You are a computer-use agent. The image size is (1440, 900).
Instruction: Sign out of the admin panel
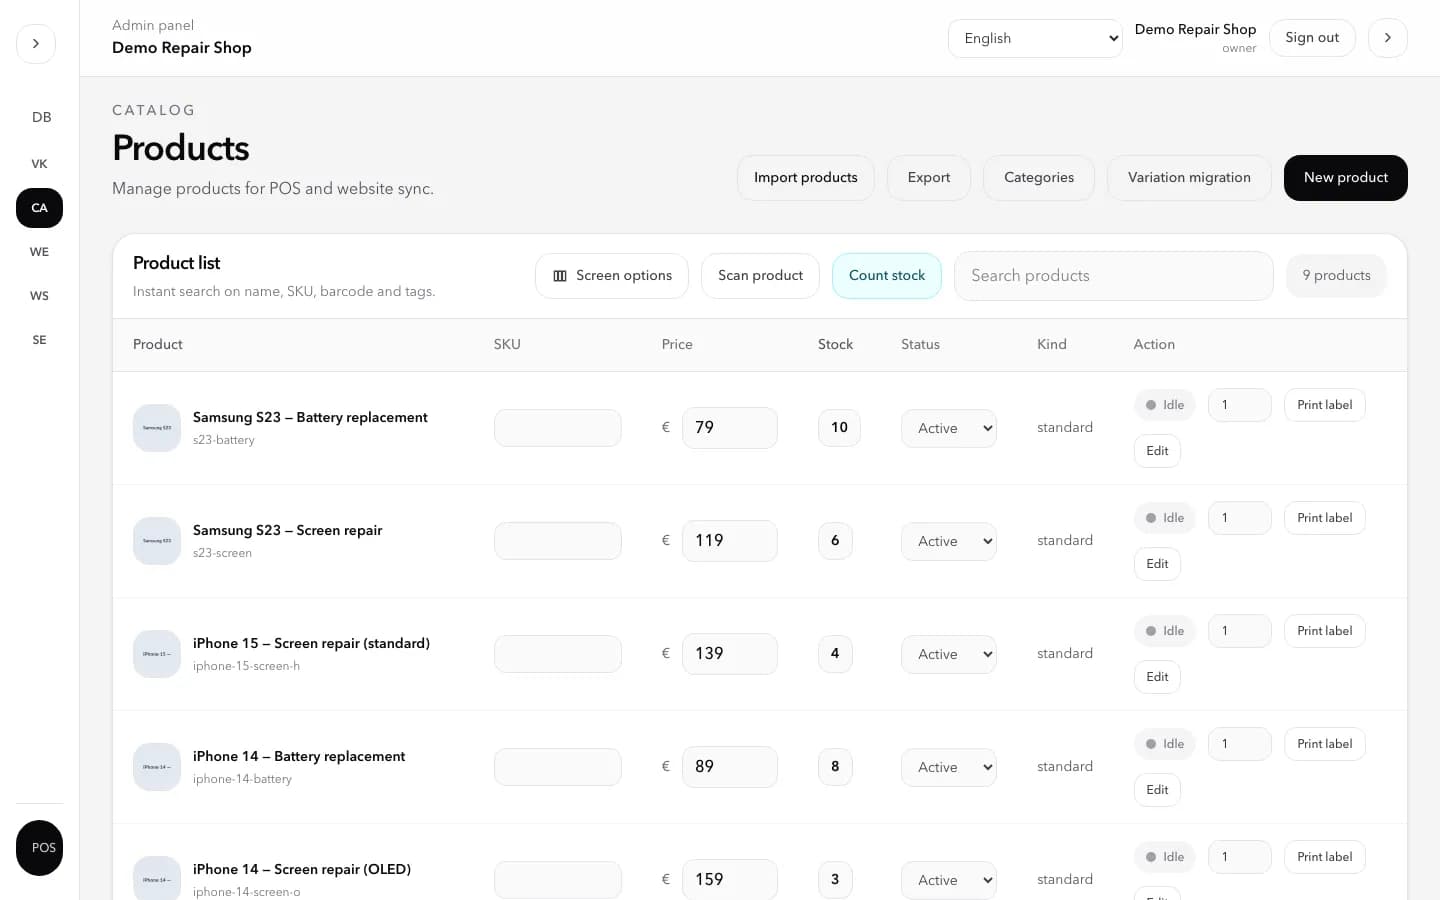coord(1312,38)
